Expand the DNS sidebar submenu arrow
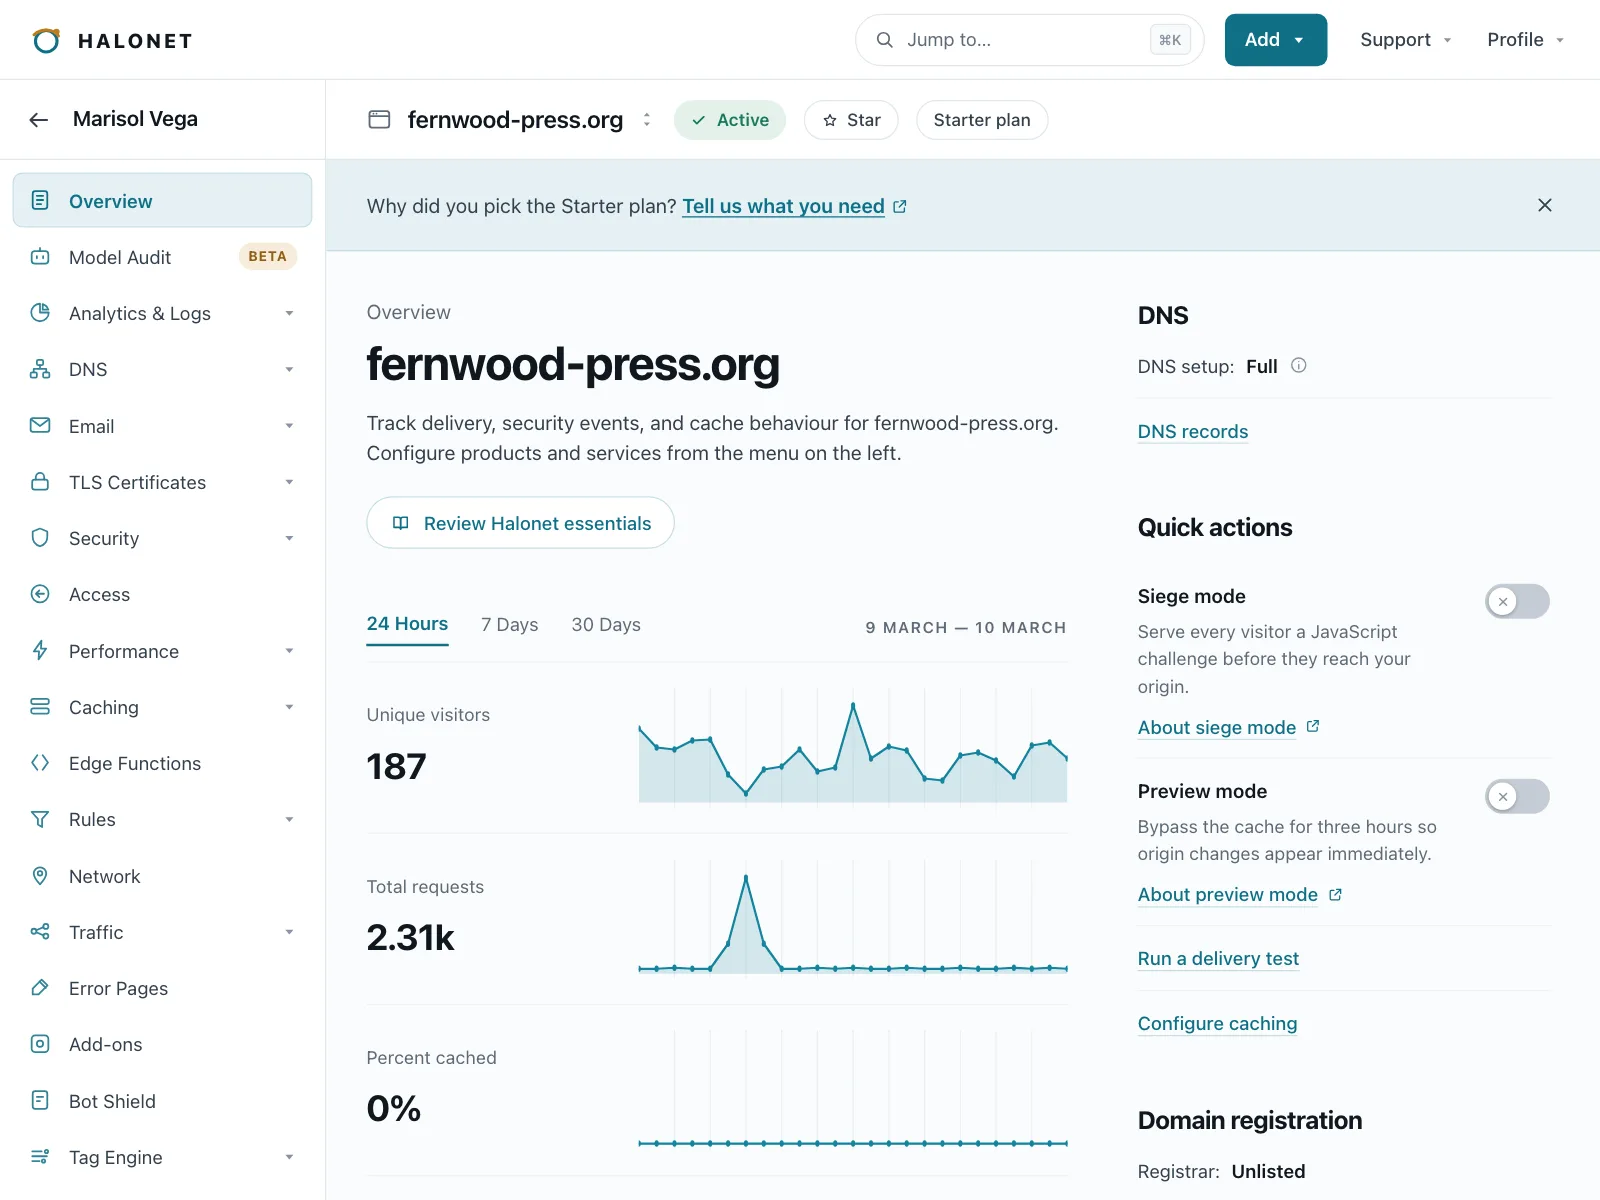This screenshot has height=1200, width=1600. 289,369
